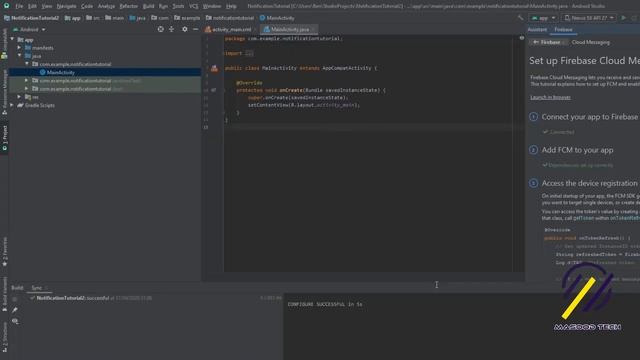Click Connect your app to Firebase heading
The image size is (640, 360).
tap(589, 117)
